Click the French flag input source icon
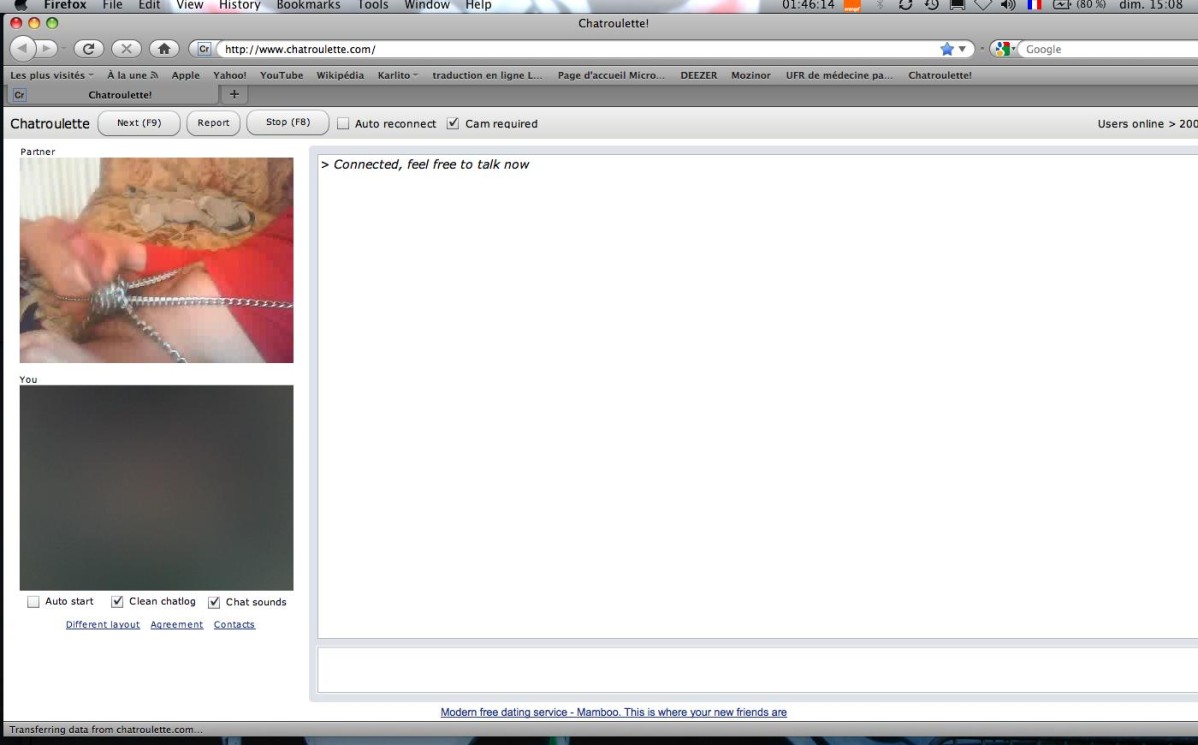1198x745 pixels. 1034,5
